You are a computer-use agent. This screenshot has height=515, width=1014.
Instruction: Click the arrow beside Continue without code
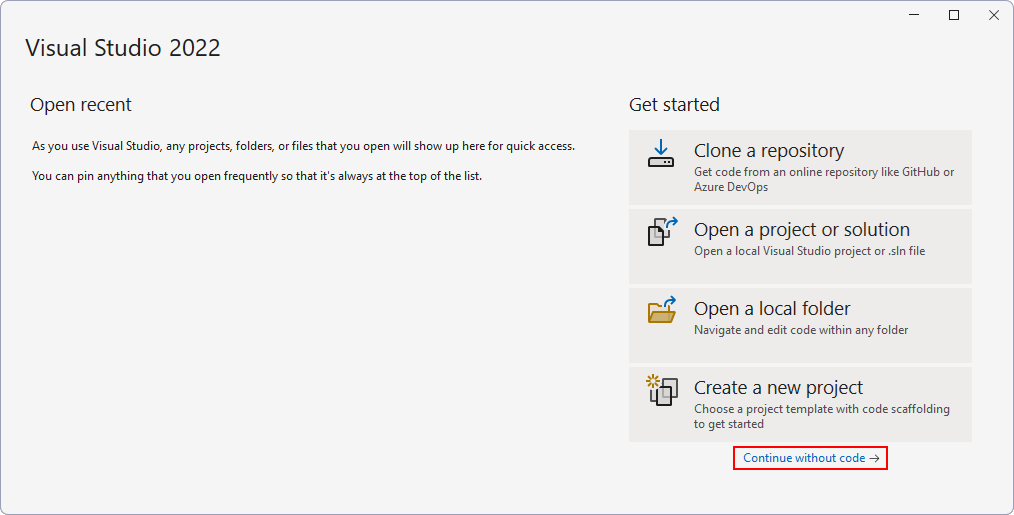pyautogui.click(x=874, y=458)
